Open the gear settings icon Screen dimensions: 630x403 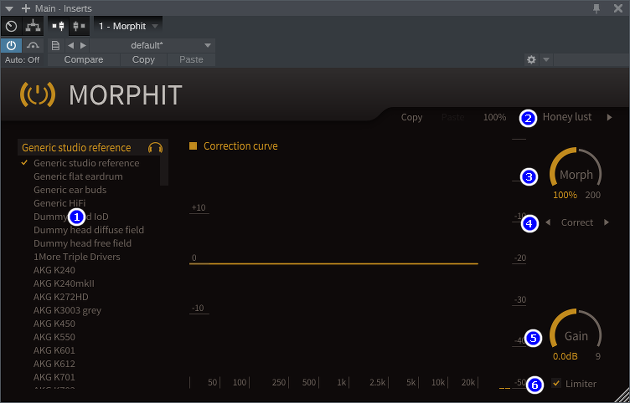click(531, 60)
